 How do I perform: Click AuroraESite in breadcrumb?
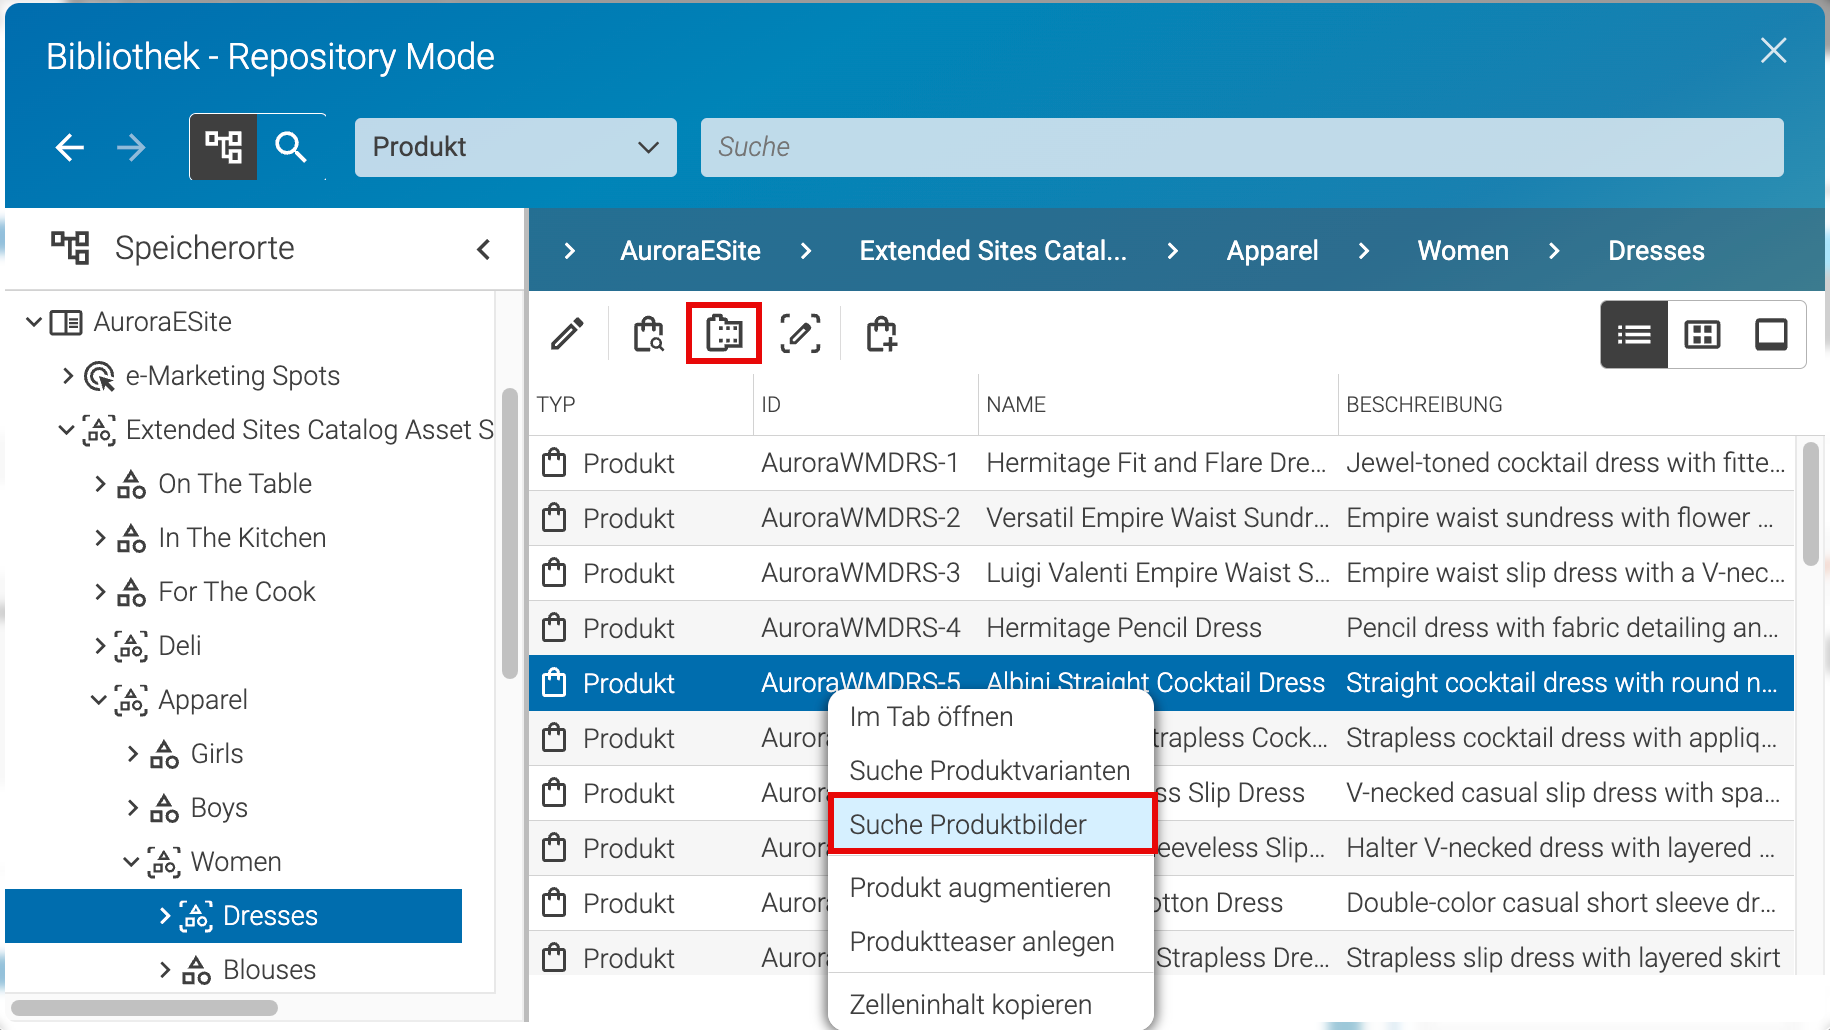(690, 251)
